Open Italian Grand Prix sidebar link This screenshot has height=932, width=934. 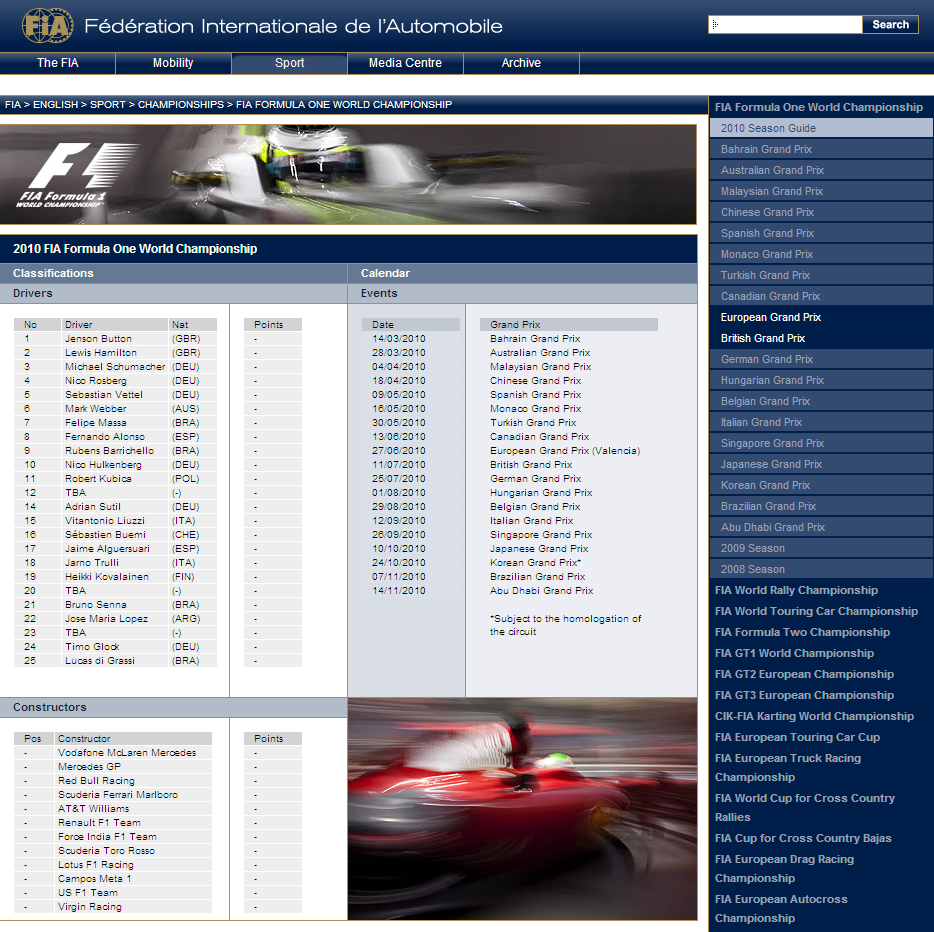[821, 422]
